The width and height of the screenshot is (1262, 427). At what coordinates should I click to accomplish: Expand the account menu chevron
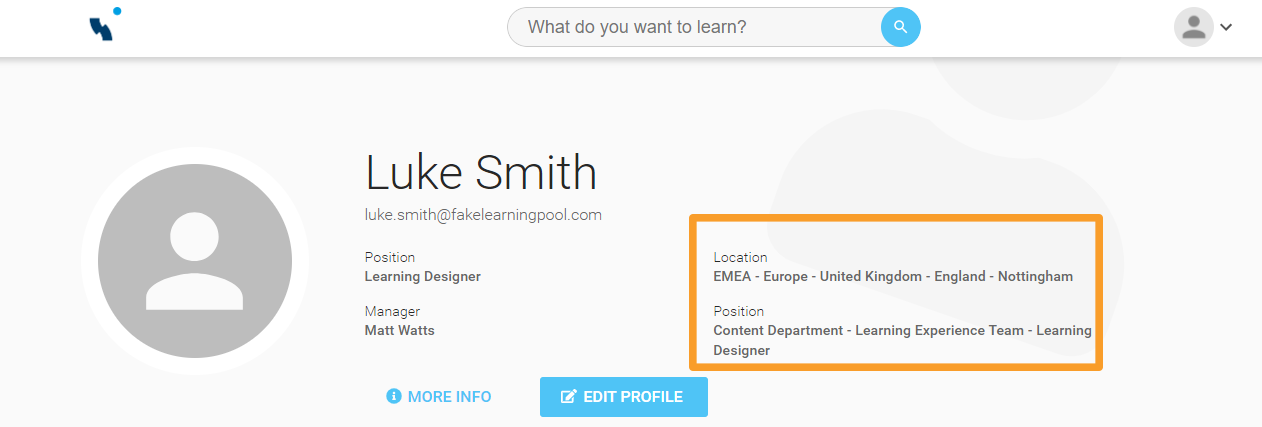(x=1226, y=28)
